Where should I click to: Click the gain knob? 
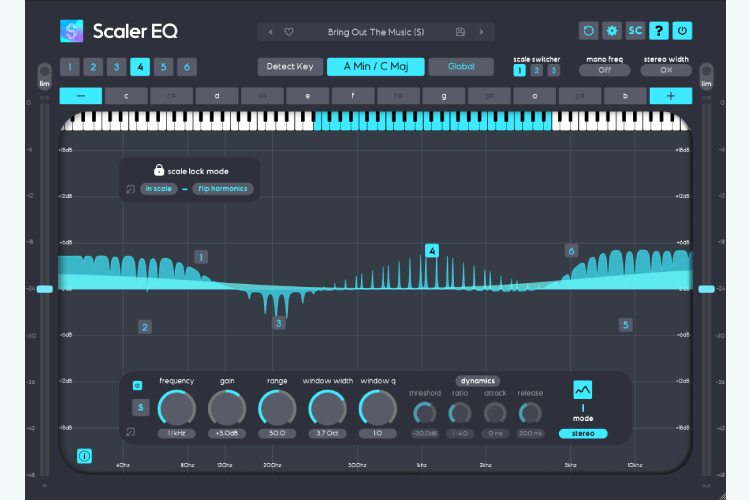coord(227,409)
